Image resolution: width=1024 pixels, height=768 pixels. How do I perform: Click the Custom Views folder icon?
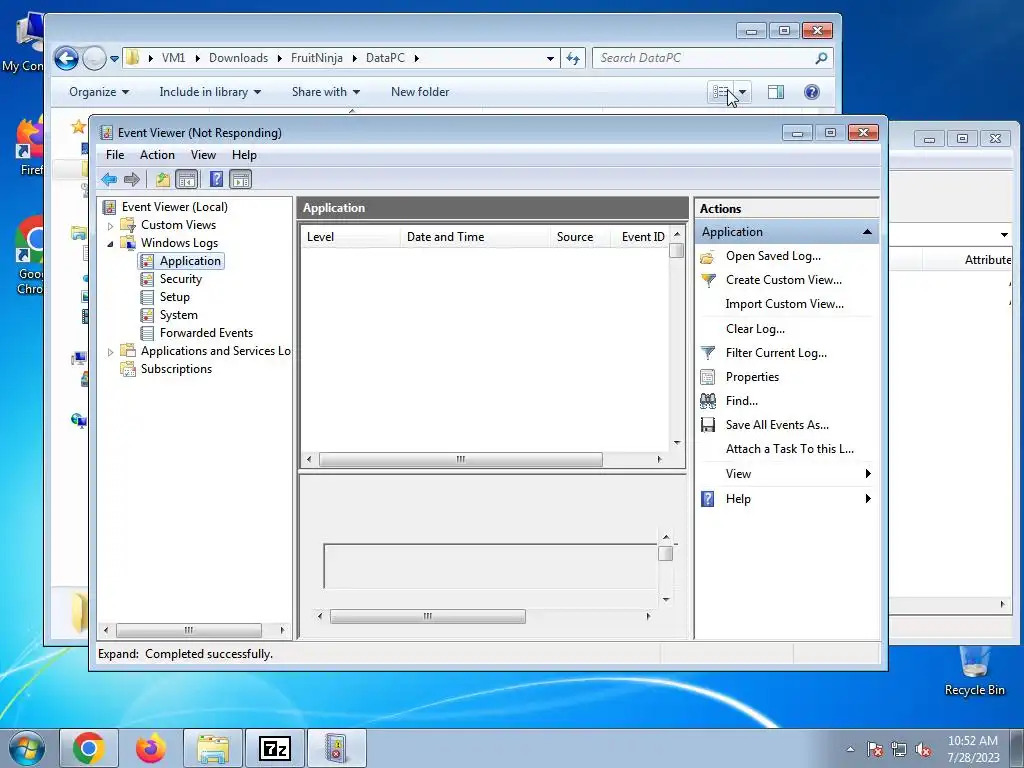click(128, 225)
